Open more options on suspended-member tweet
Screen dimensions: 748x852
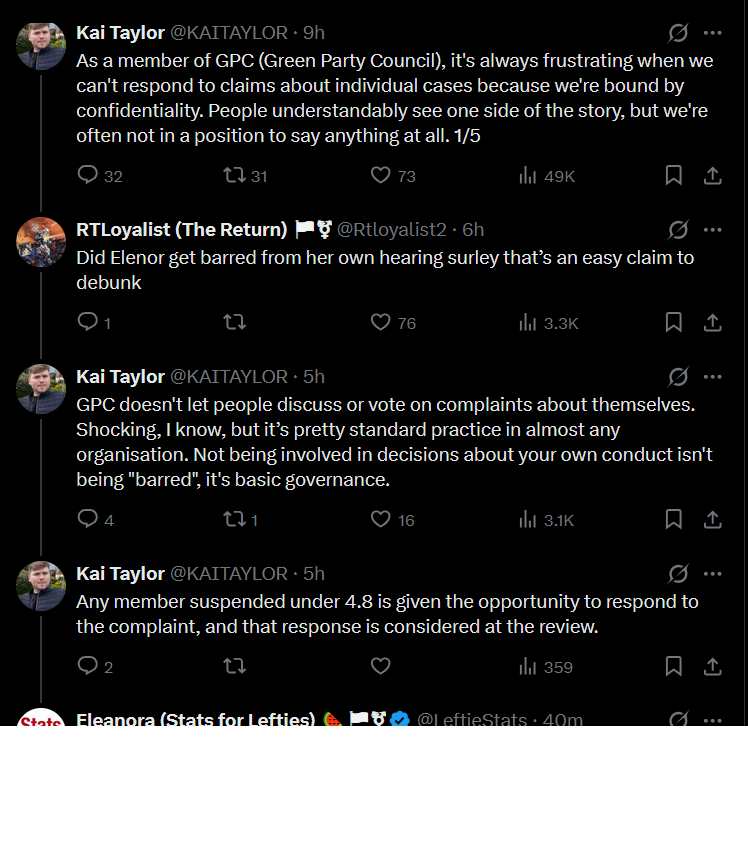712,574
